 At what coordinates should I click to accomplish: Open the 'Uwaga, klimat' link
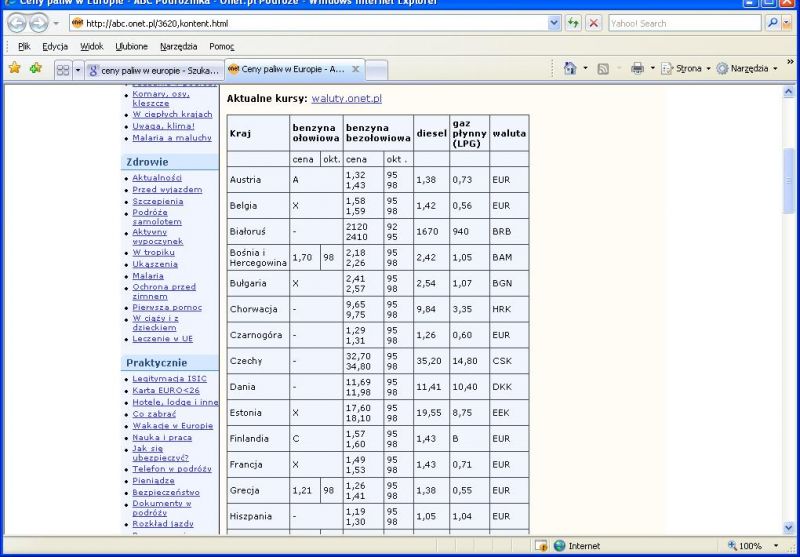163,126
